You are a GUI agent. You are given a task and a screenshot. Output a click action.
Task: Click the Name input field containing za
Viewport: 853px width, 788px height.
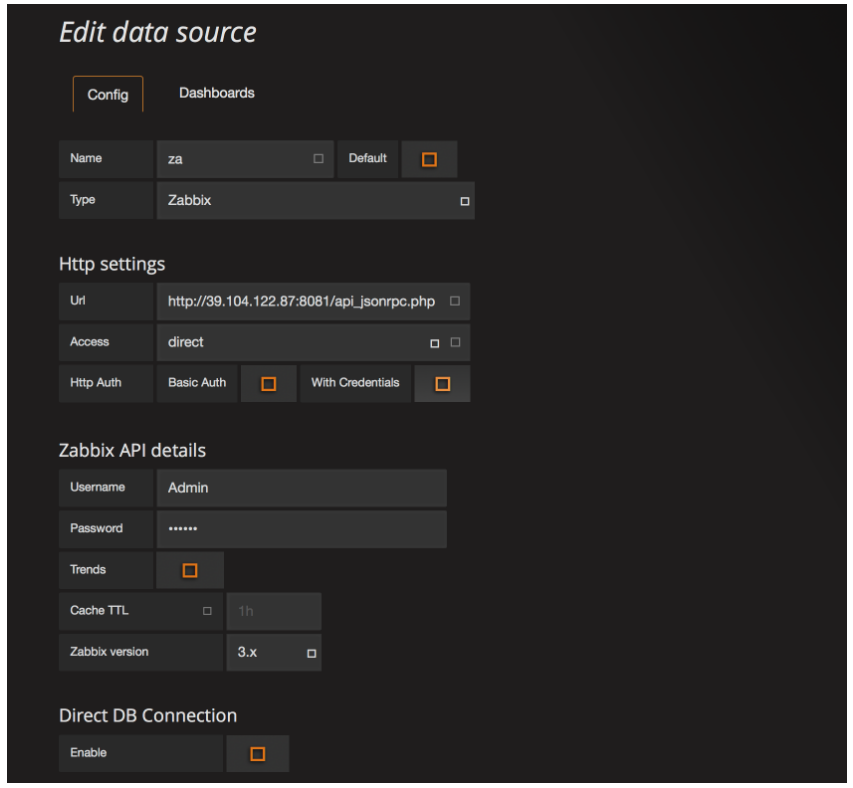tap(245, 159)
